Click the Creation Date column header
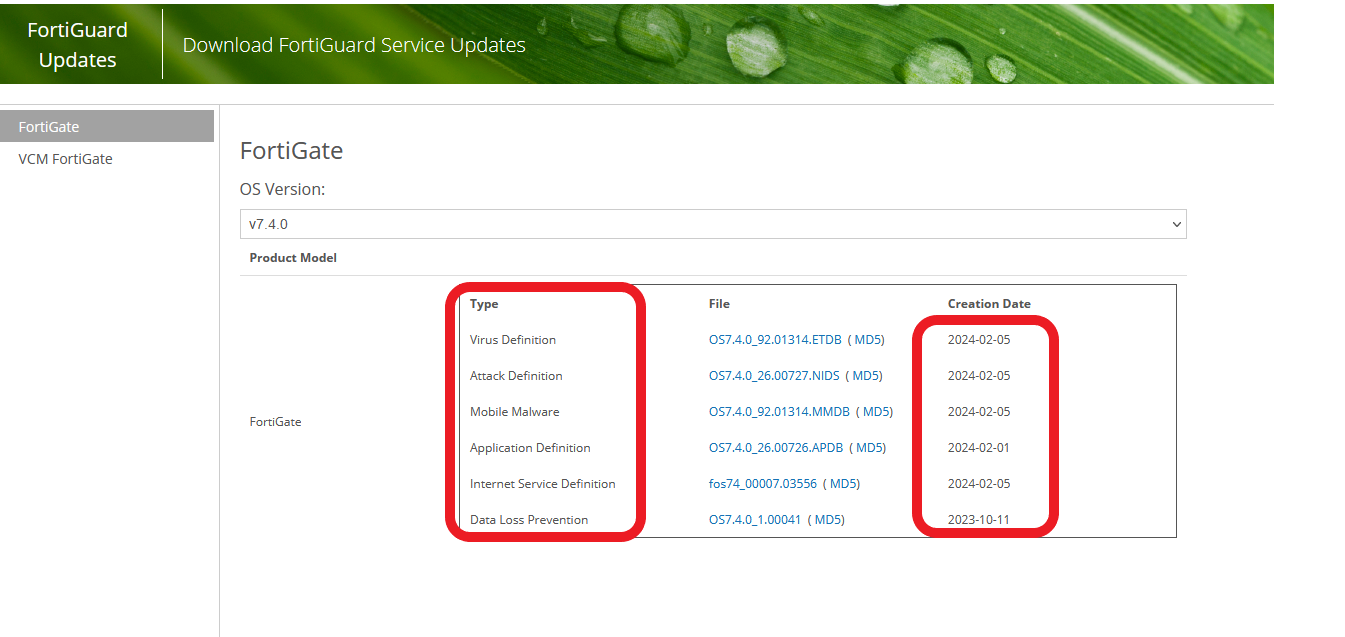Screen dimensions: 1345x637 pyautogui.click(x=989, y=304)
